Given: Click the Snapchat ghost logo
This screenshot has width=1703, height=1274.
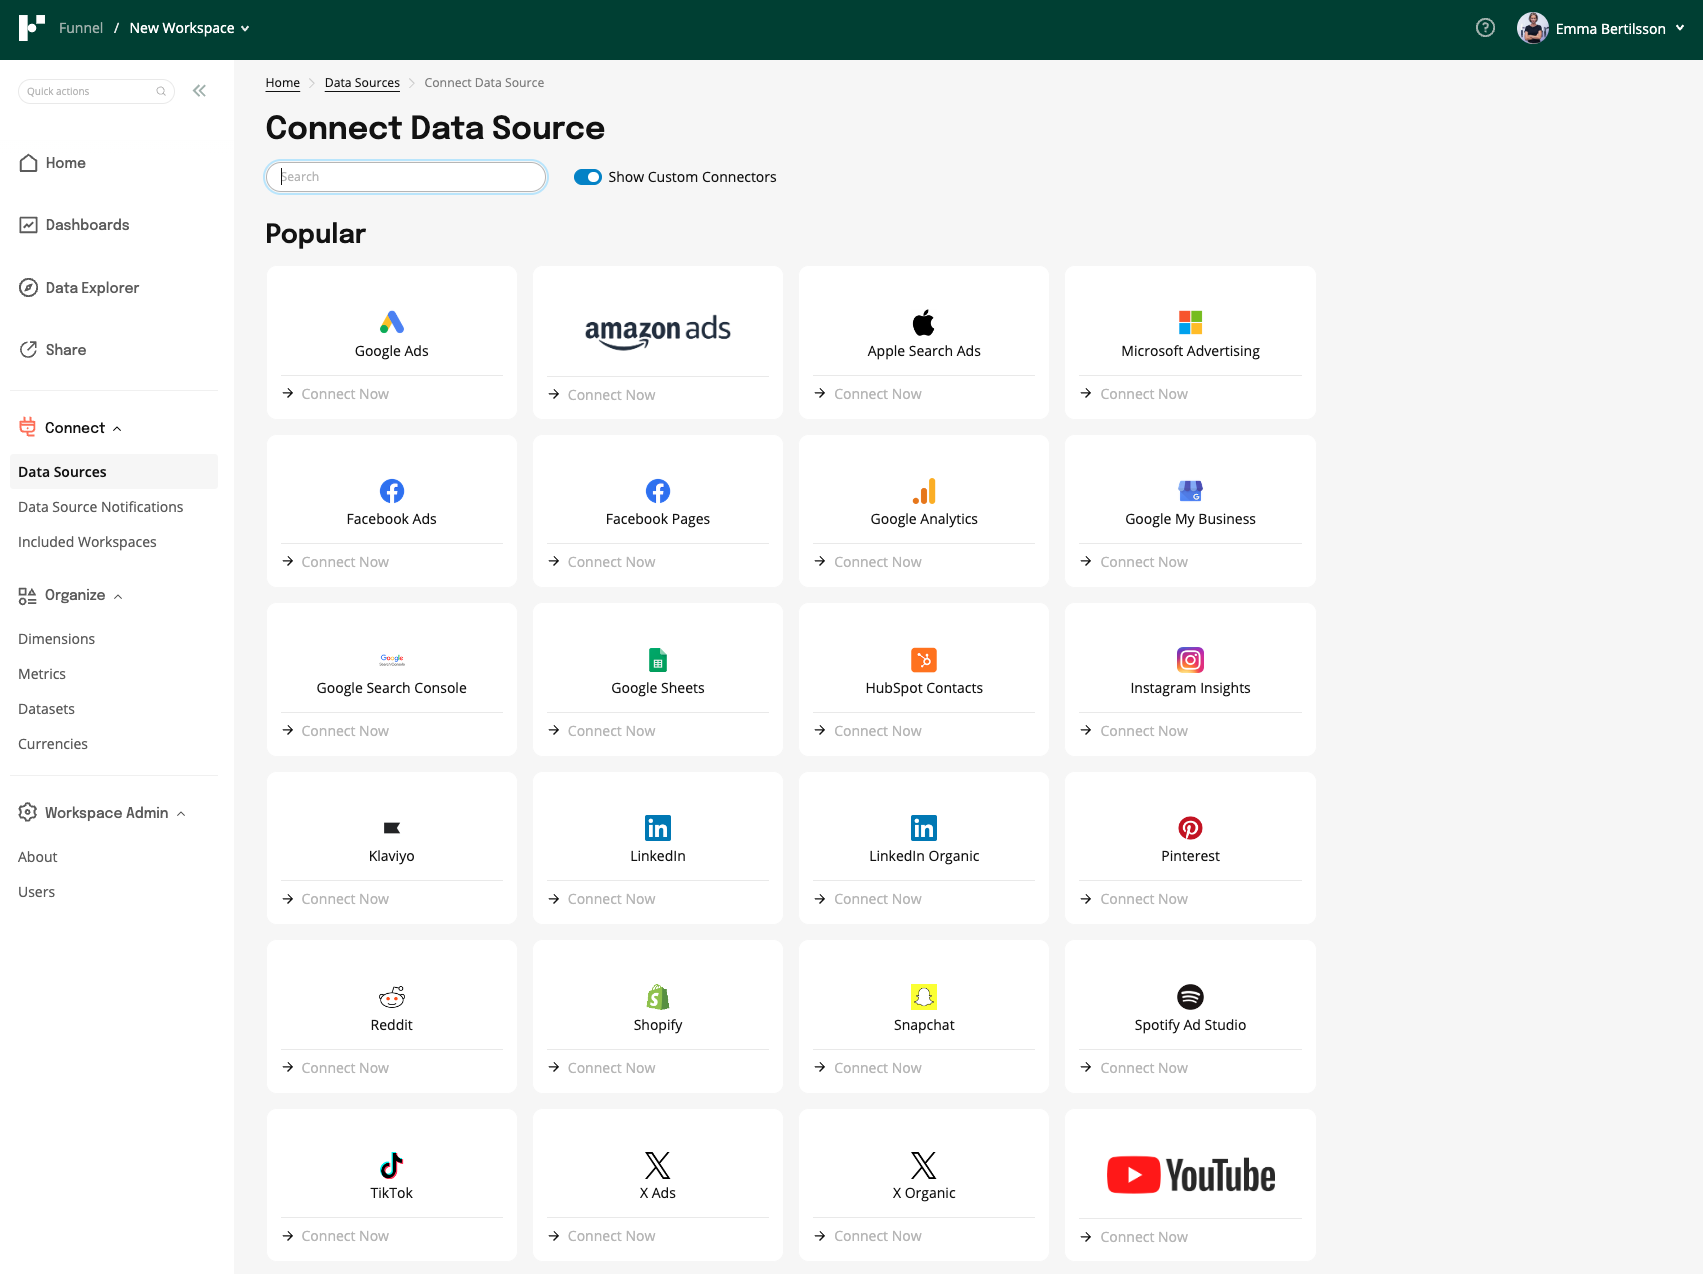Looking at the screenshot, I should click(924, 997).
